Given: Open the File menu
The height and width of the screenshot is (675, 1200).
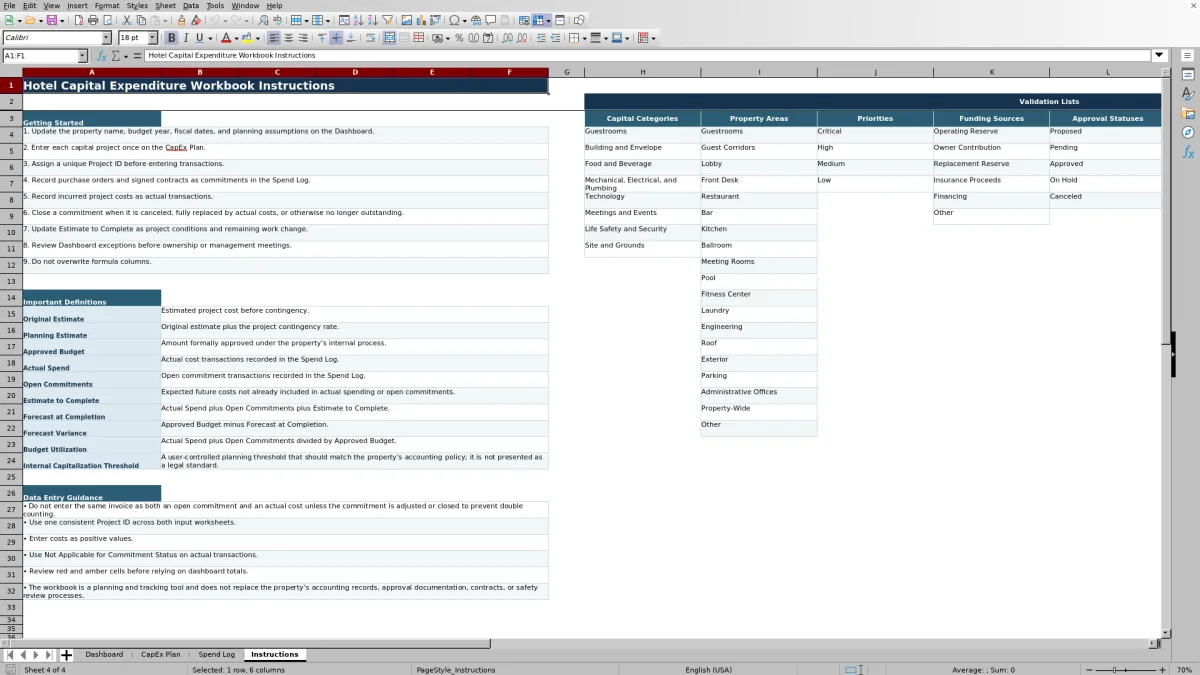Looking at the screenshot, I should tap(9, 5).
